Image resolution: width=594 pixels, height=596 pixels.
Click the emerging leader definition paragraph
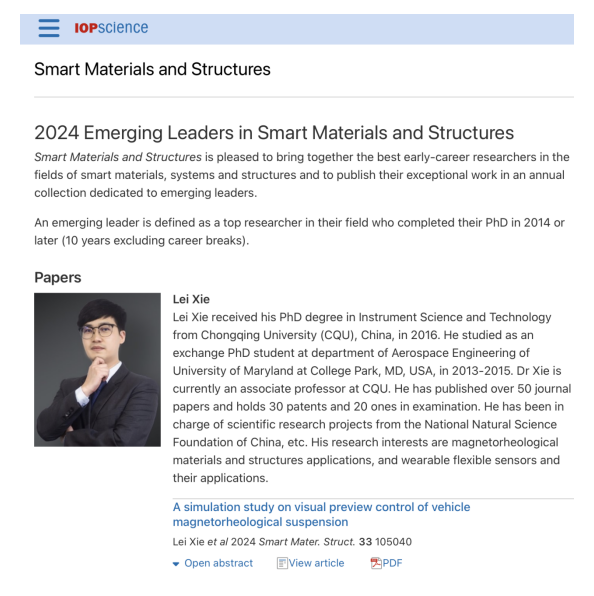299,231
